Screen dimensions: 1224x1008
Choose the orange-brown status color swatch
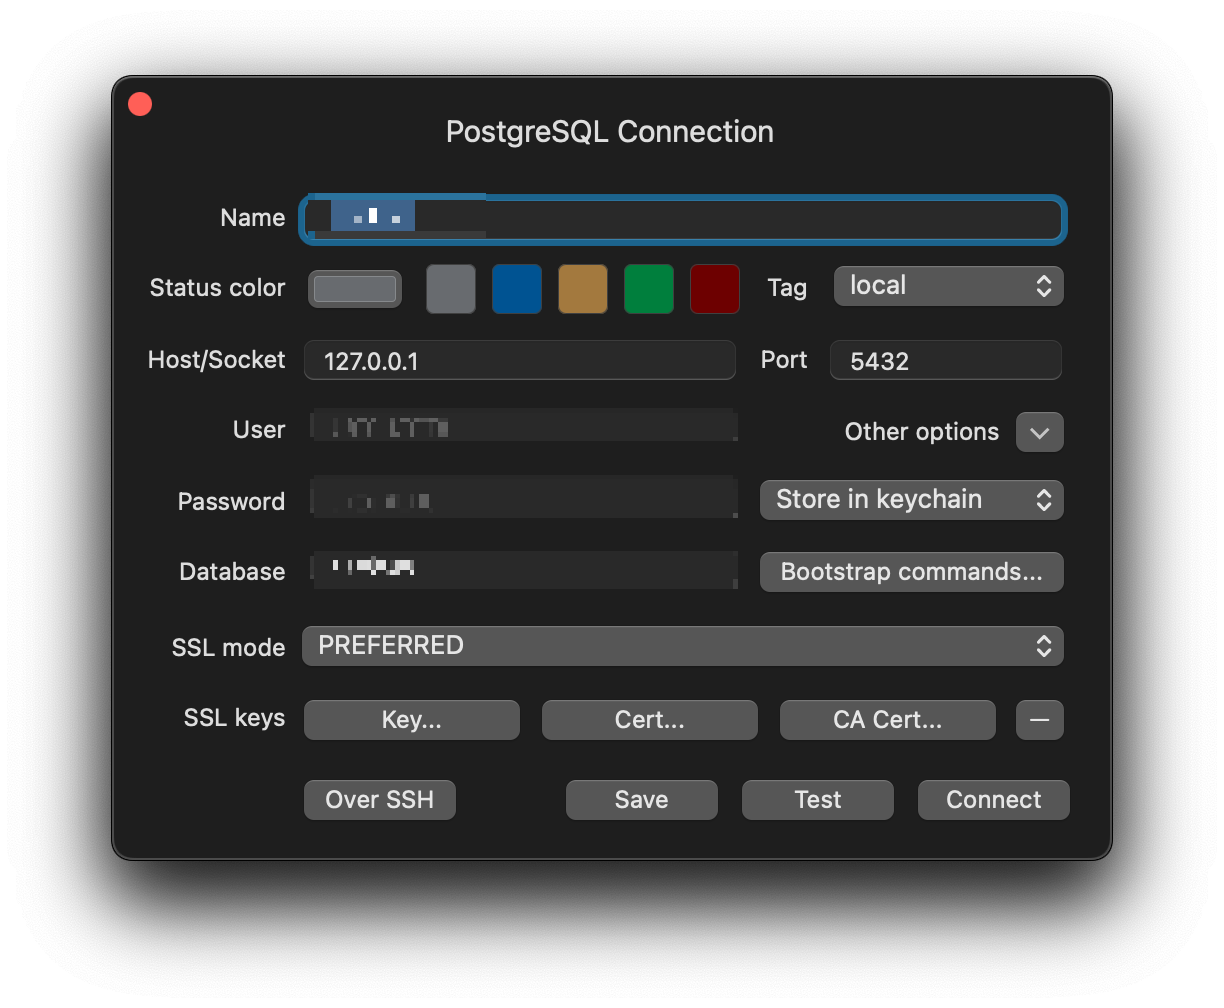click(583, 289)
